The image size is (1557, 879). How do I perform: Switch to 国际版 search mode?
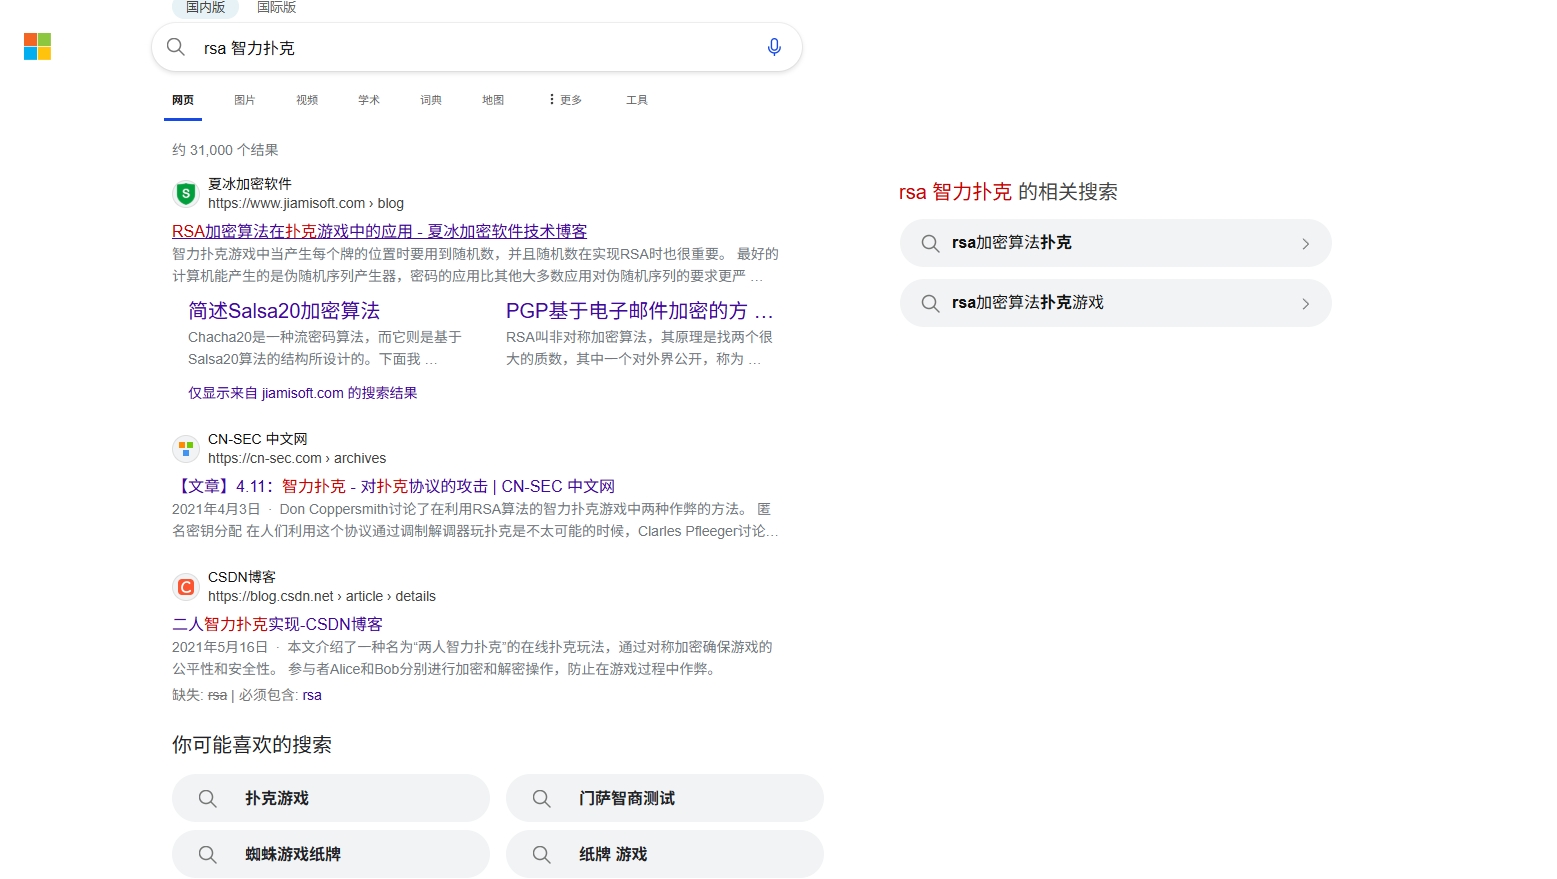point(277,7)
